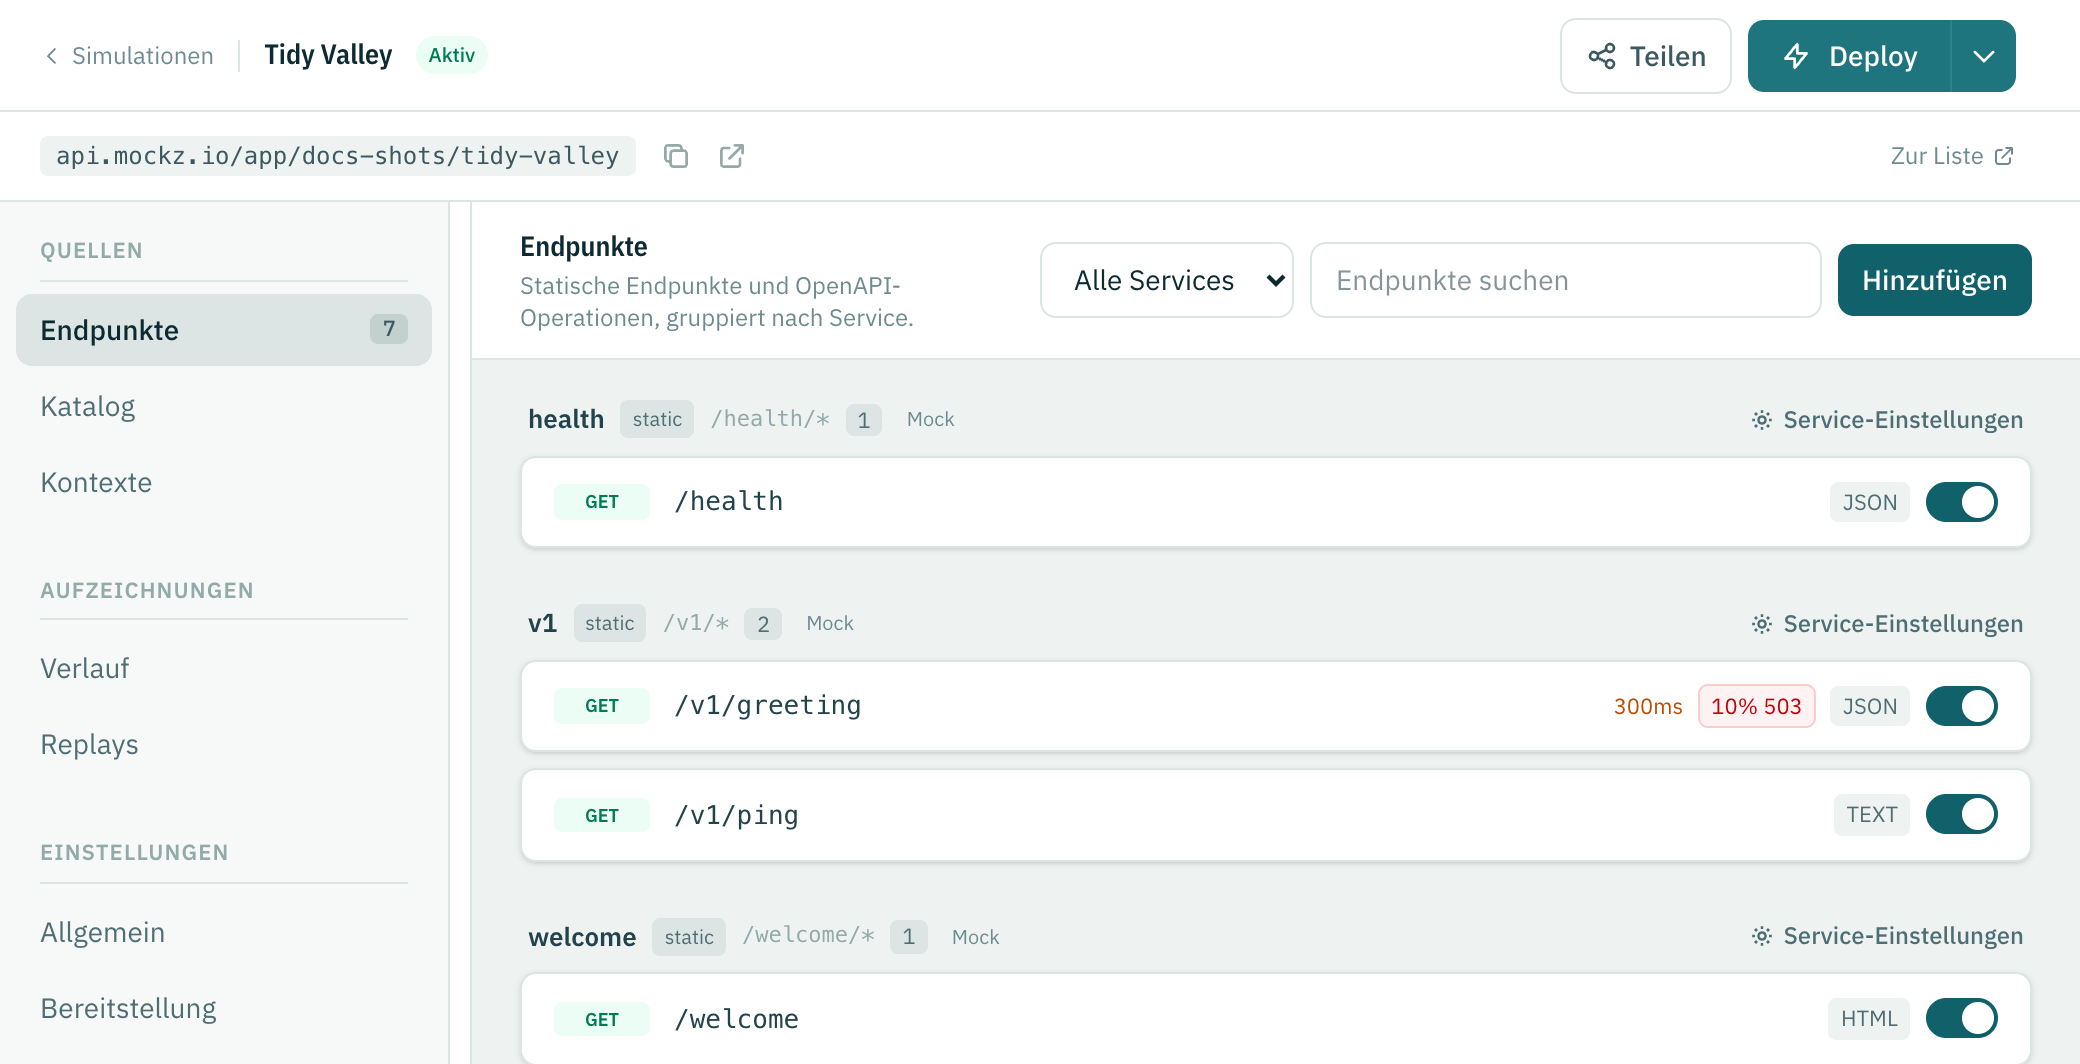2080x1064 pixels.
Task: Expand the Deploy options arrow
Action: (1984, 56)
